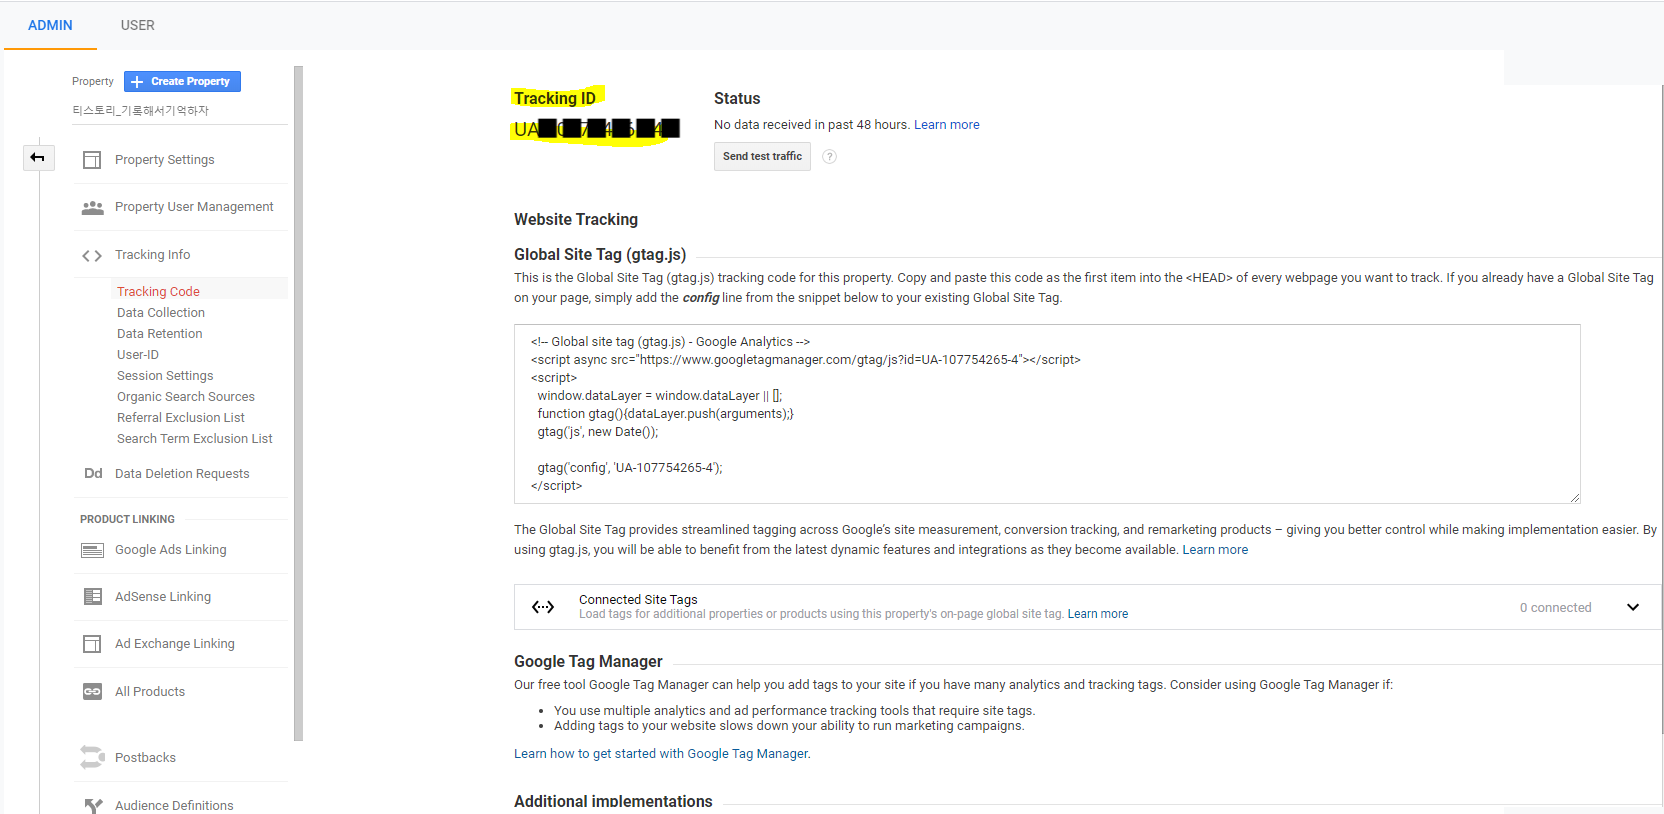Click Send test traffic button
This screenshot has width=1664, height=814.
tap(762, 156)
